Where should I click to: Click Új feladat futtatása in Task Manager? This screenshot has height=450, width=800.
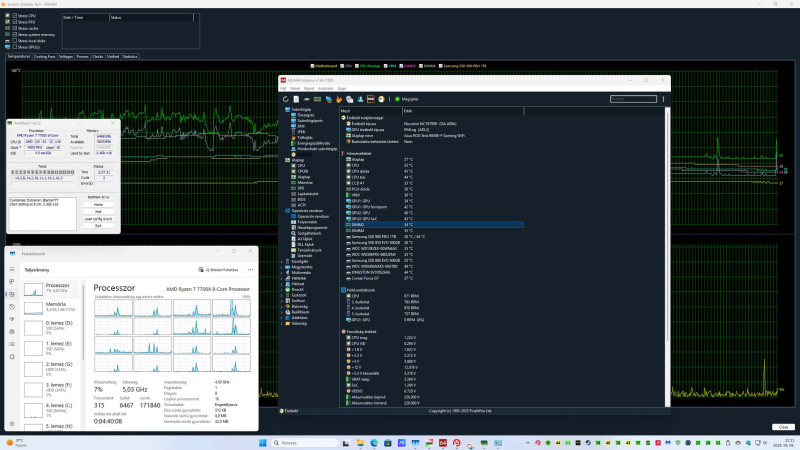218,269
